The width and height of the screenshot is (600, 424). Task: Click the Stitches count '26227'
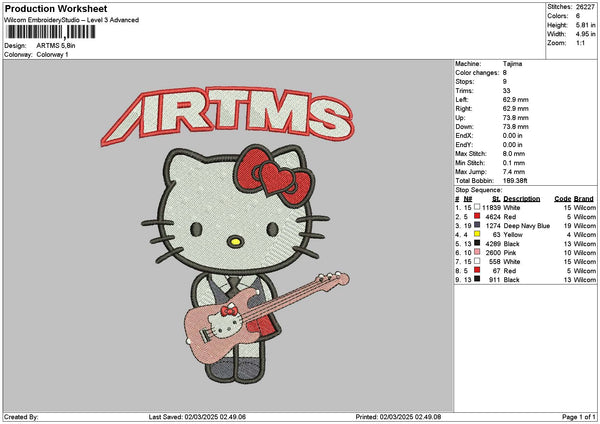coord(585,7)
